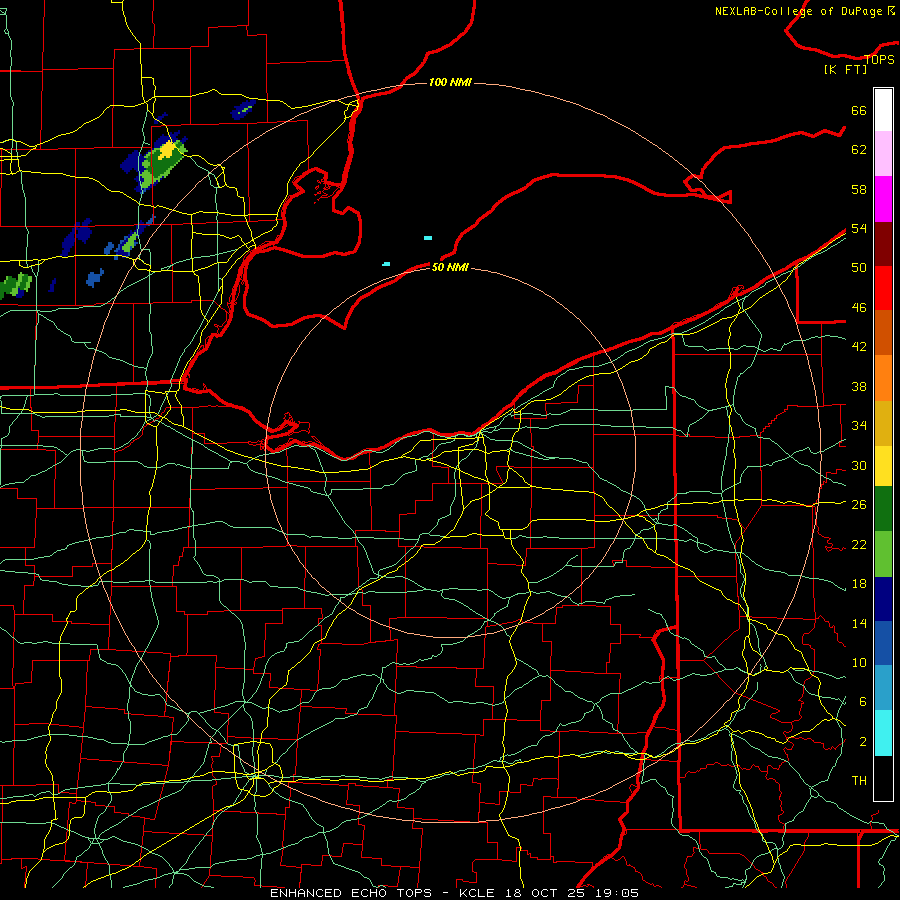Viewport: 900px width, 900px height.
Task: Click the medium blue legend swatch
Action: point(883,643)
